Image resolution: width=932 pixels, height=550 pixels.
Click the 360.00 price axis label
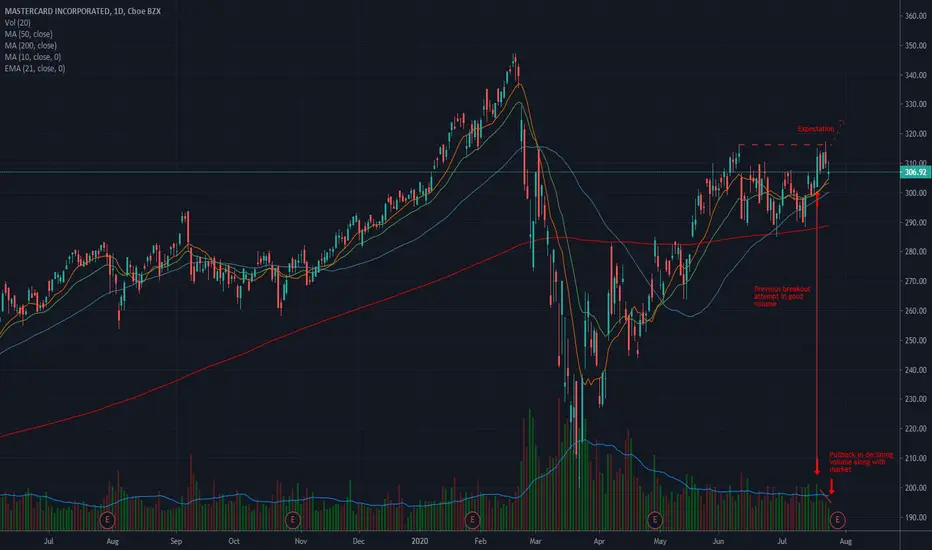point(915,16)
